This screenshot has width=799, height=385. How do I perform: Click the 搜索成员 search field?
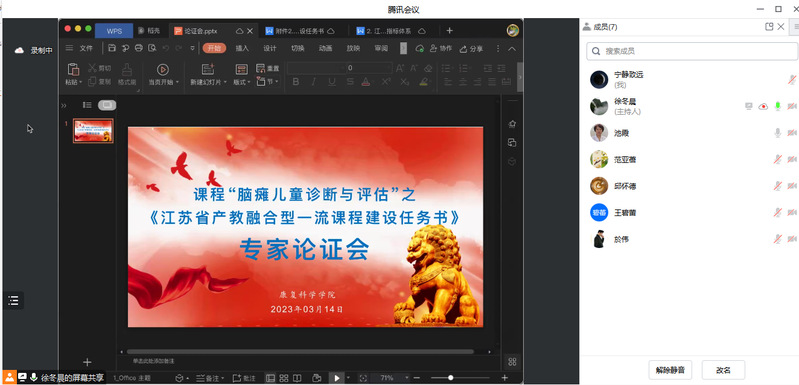coord(692,51)
